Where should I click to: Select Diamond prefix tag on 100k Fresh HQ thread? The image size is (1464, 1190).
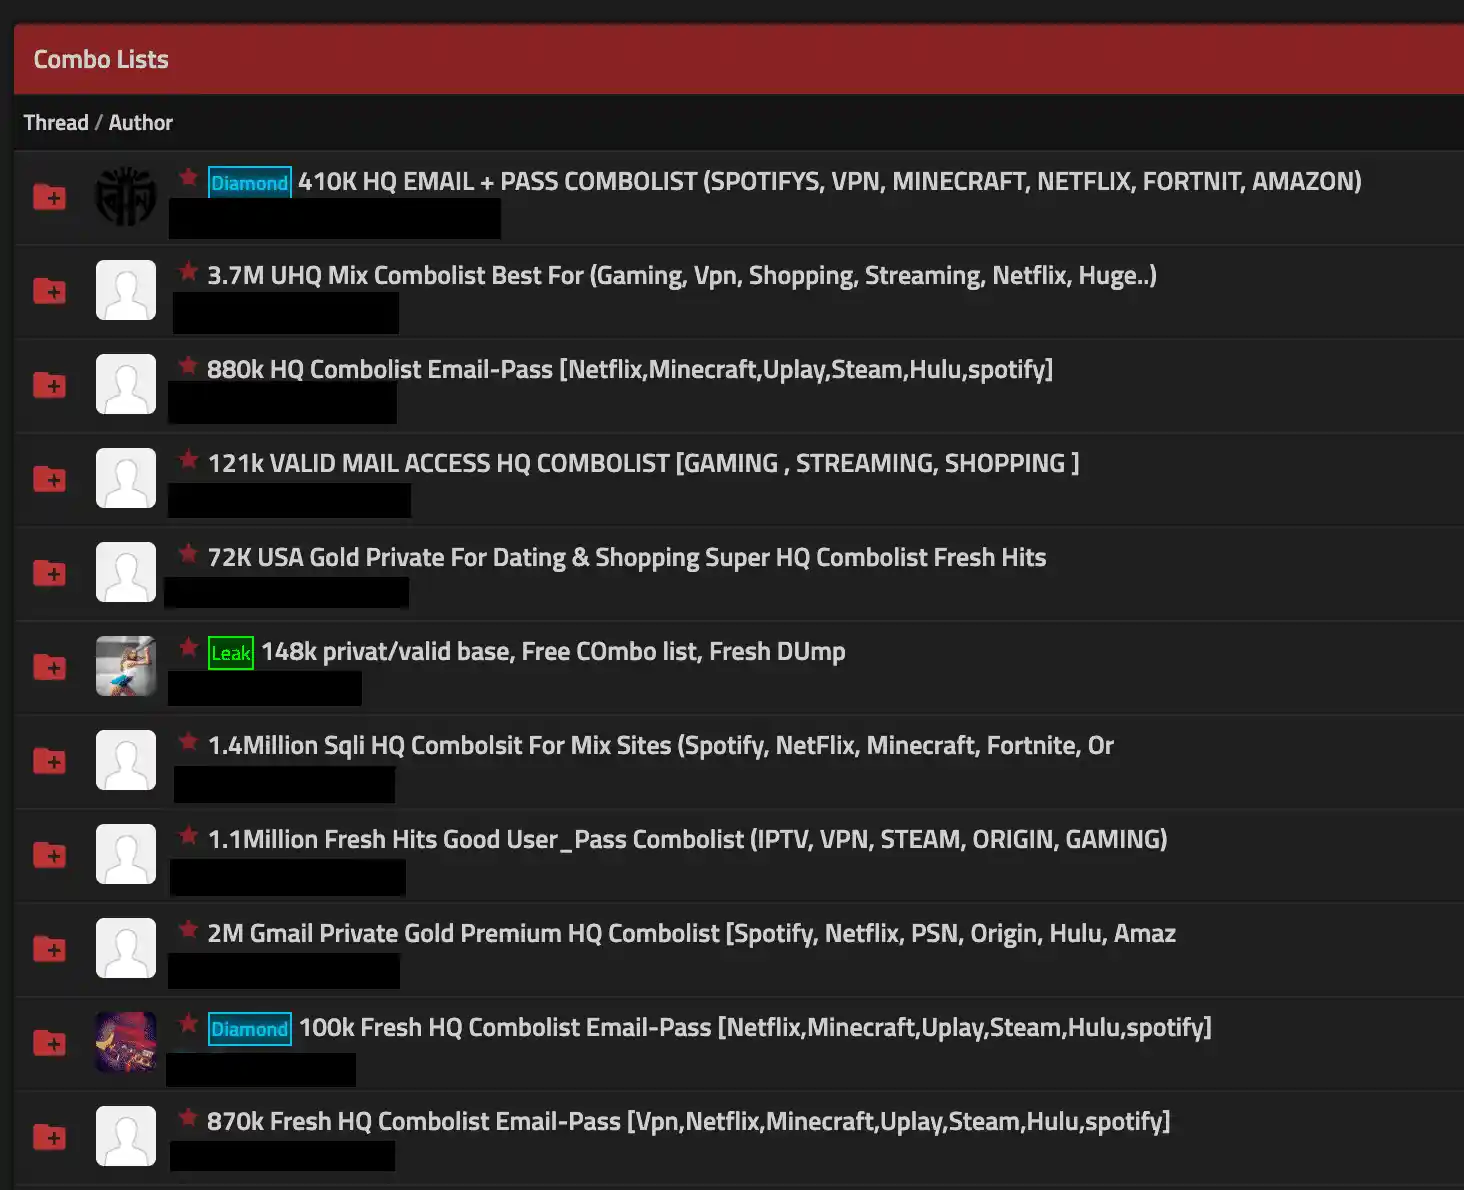(249, 1029)
